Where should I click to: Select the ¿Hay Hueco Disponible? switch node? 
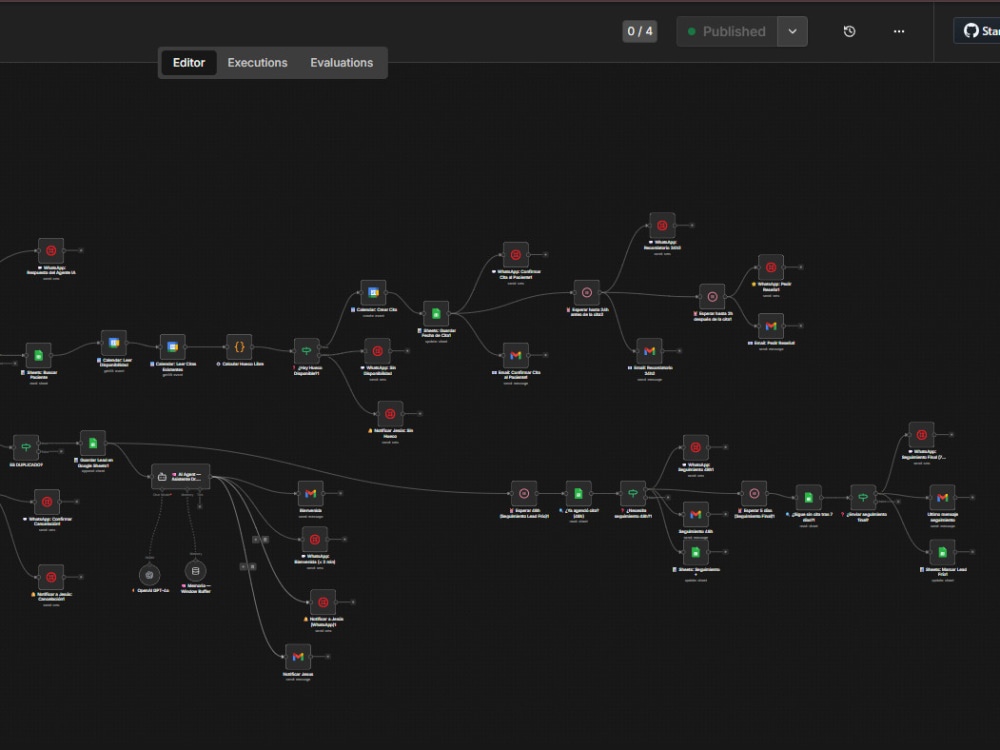tap(307, 351)
